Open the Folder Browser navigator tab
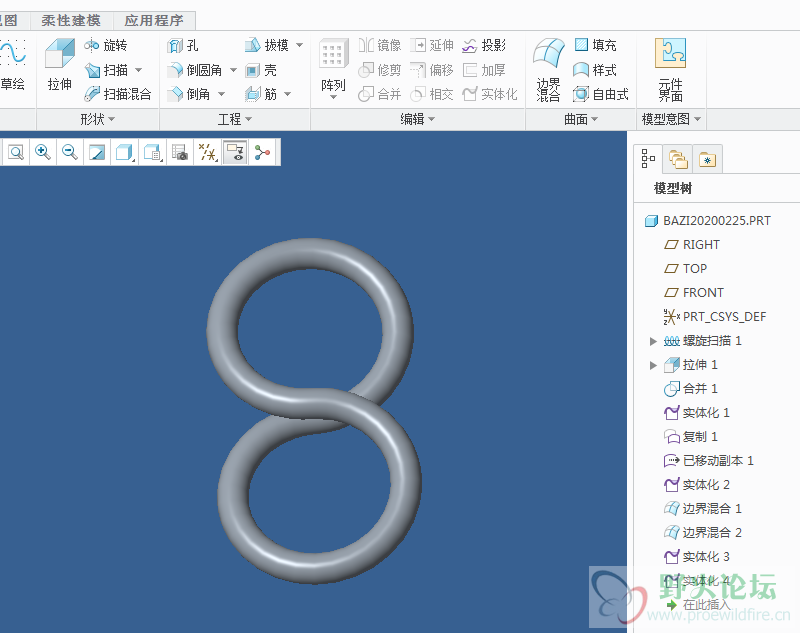The image size is (800, 633). tap(678, 160)
